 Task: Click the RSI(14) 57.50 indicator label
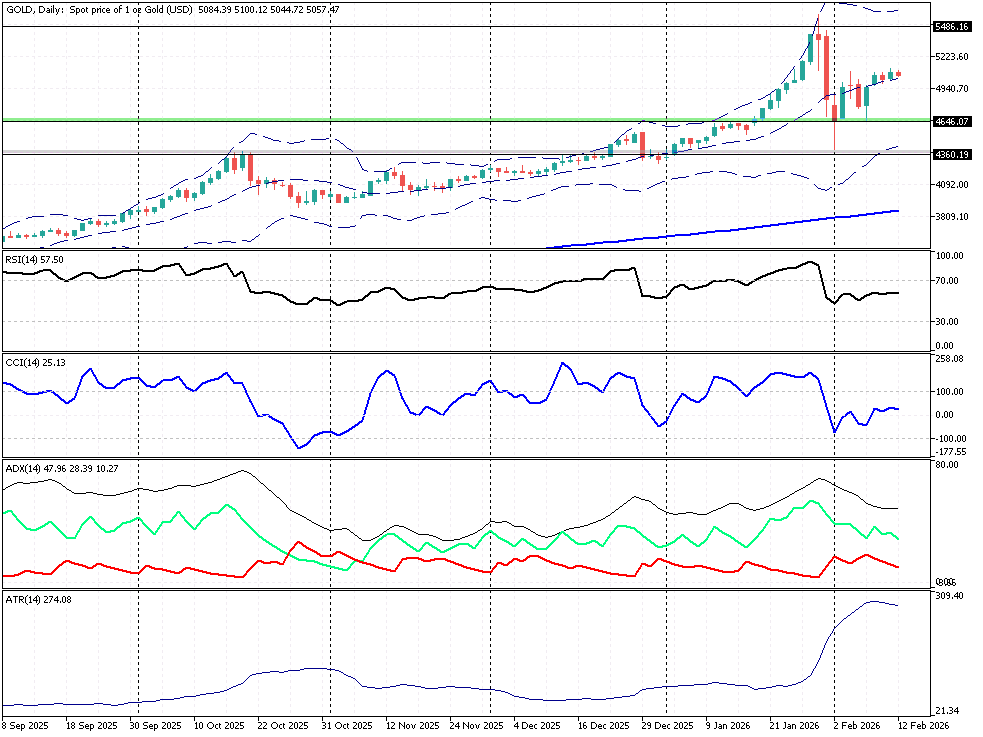click(x=35, y=259)
